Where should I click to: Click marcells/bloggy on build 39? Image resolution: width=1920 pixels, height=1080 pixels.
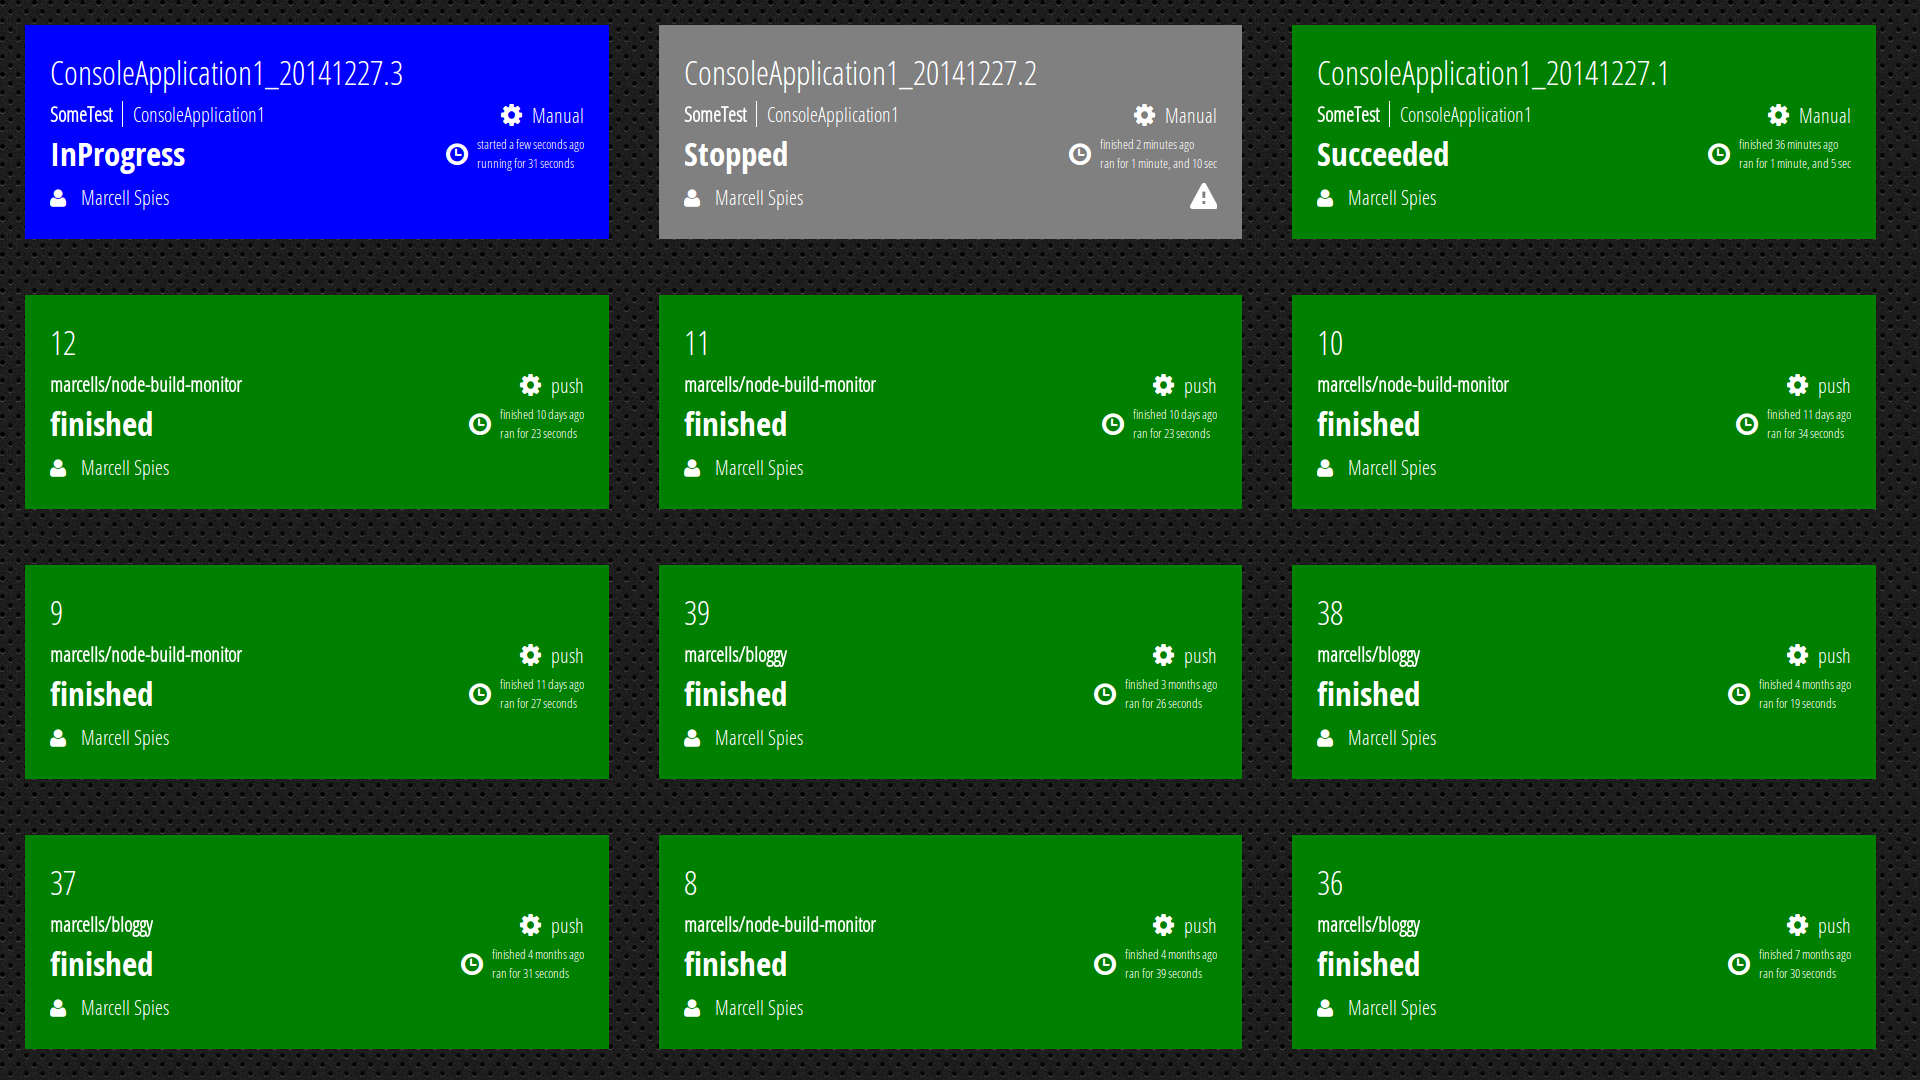(735, 655)
